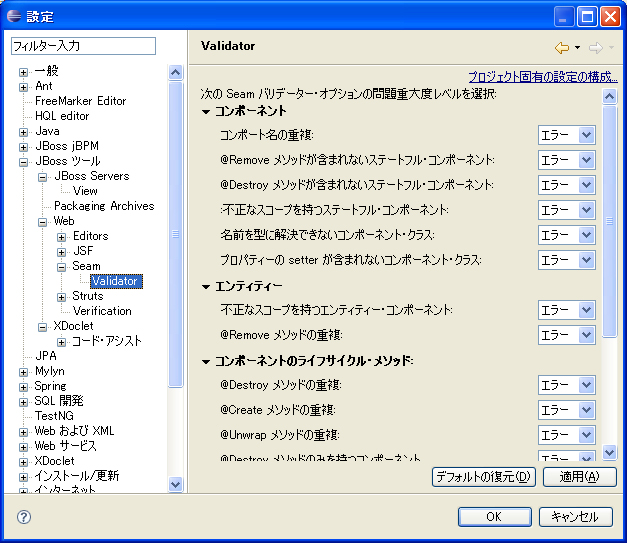Image resolution: width=627 pixels, height=543 pixels.
Task: Expand the Web および XML node
Action: 23,432
